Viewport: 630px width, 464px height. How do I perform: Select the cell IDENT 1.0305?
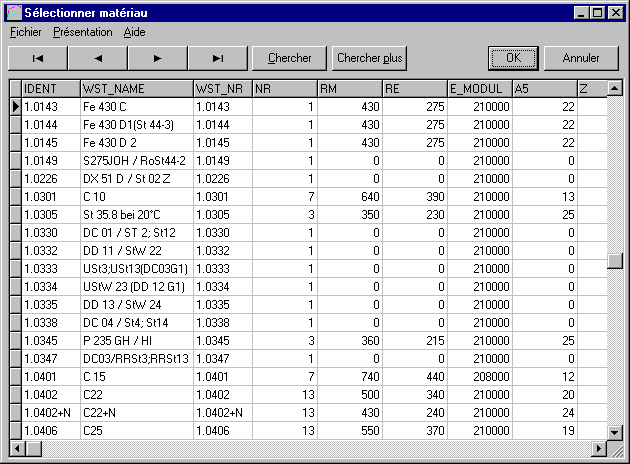pyautogui.click(x=50, y=214)
